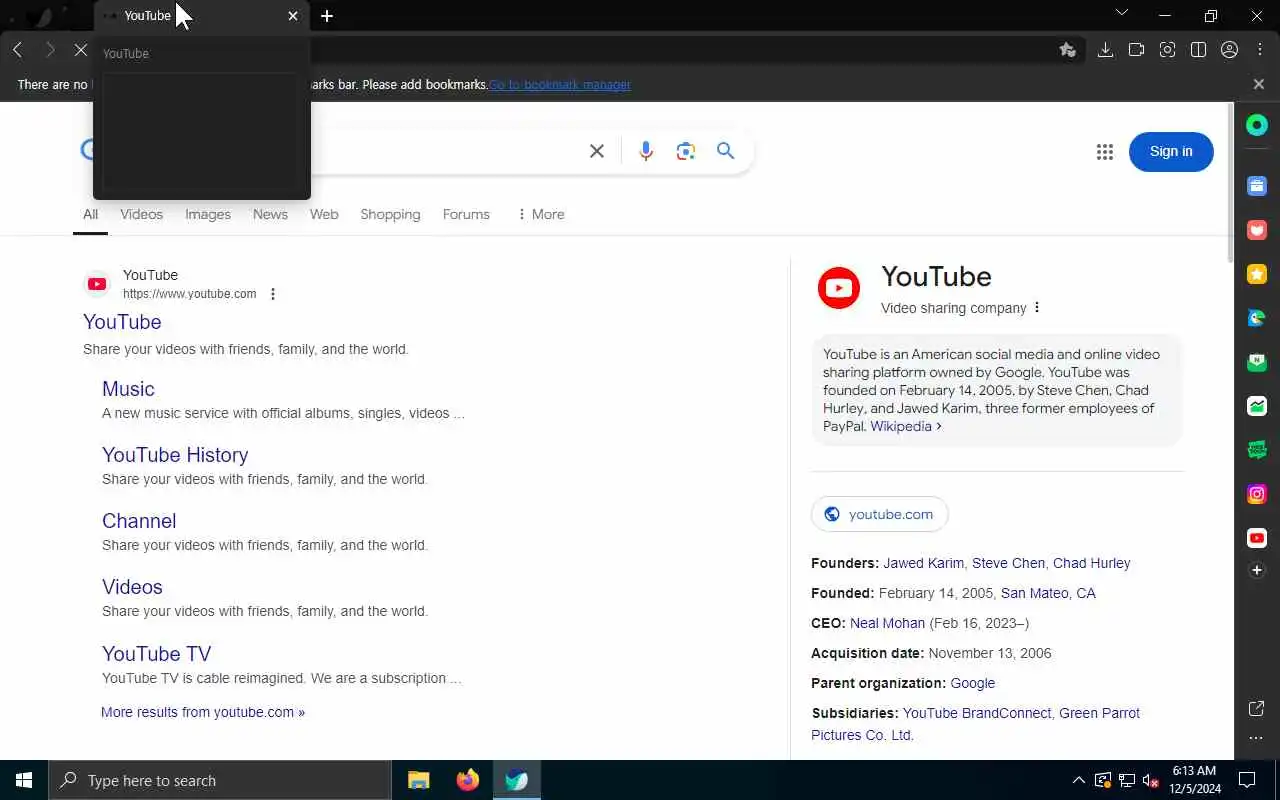Open the YouTube TV sitelink
Viewport: 1280px width, 800px height.
click(157, 654)
